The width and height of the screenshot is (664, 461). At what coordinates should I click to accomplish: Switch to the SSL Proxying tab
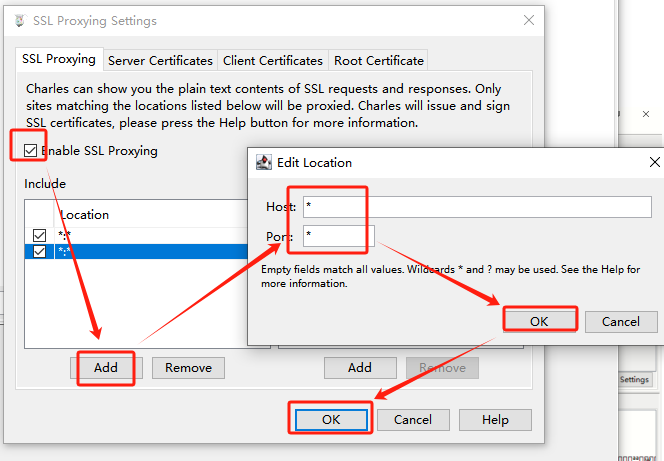[59, 59]
